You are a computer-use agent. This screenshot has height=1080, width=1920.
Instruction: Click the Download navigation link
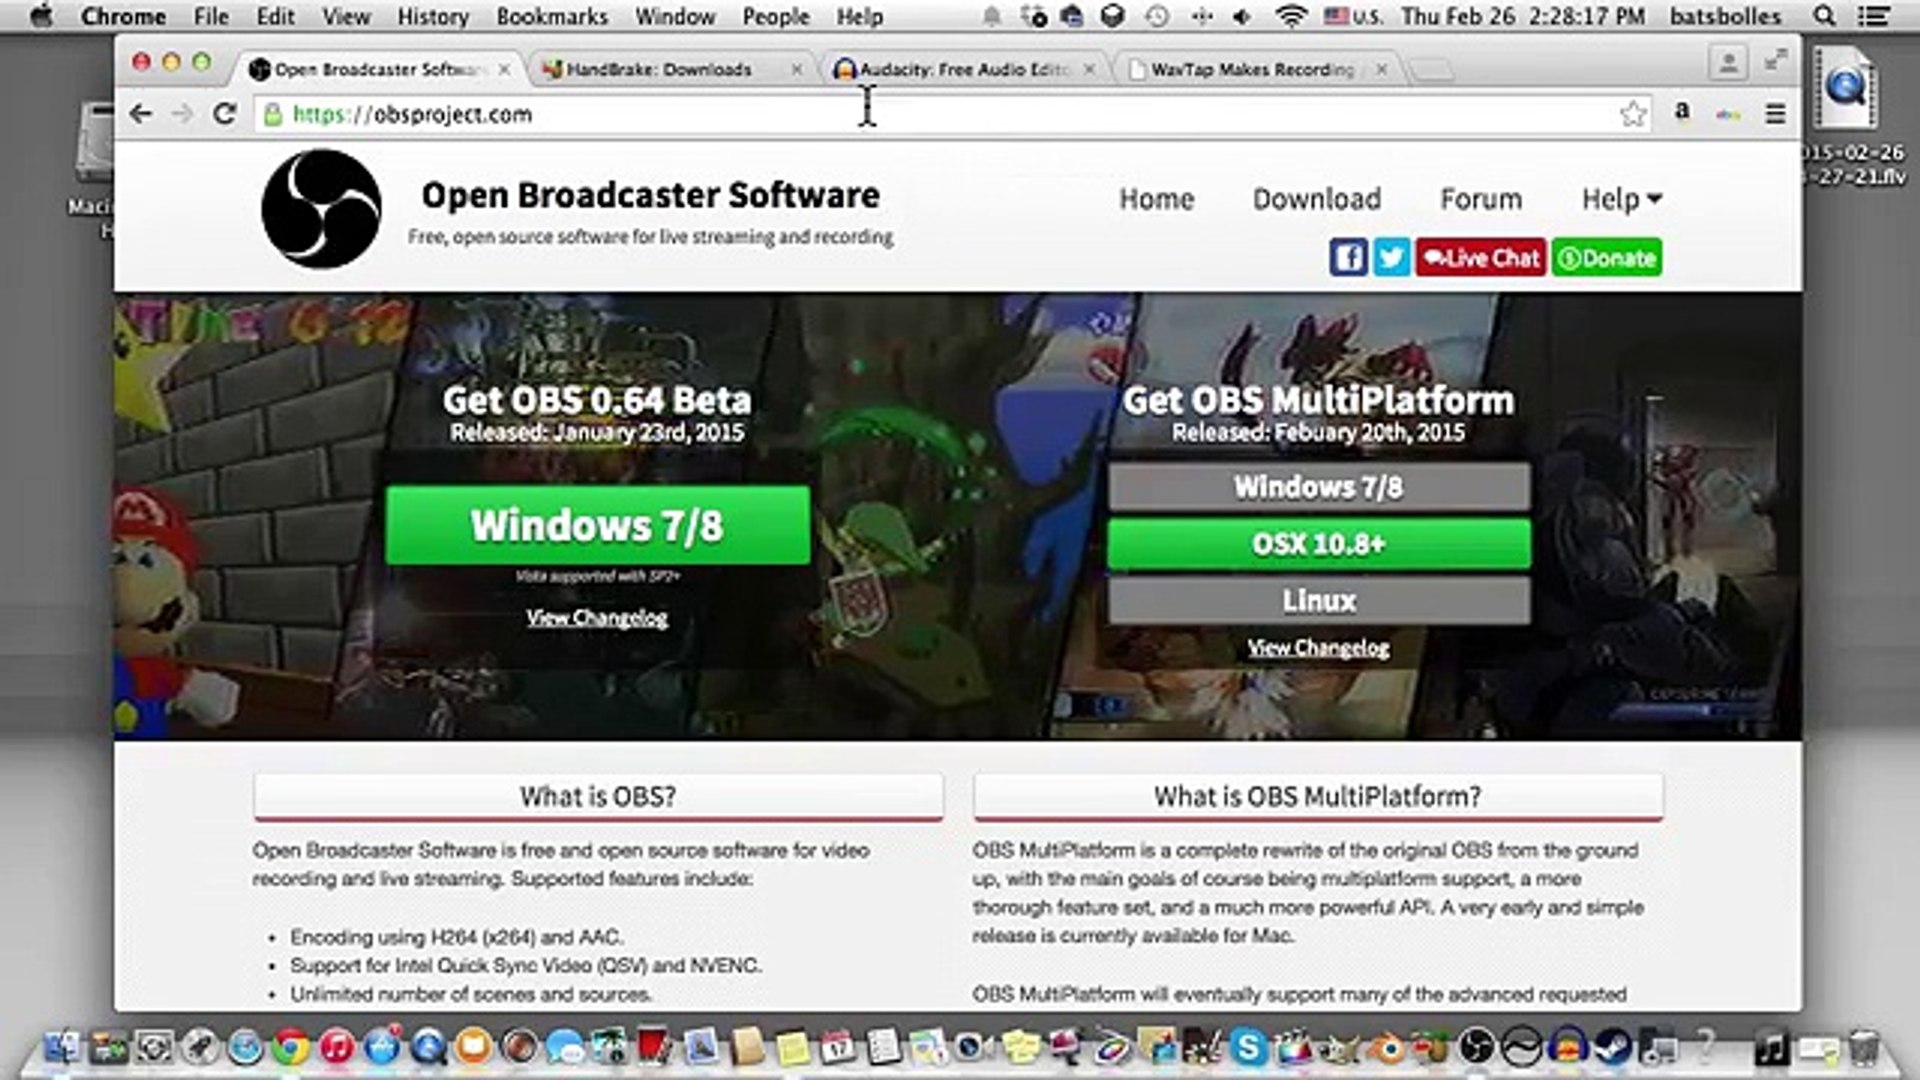point(1317,199)
